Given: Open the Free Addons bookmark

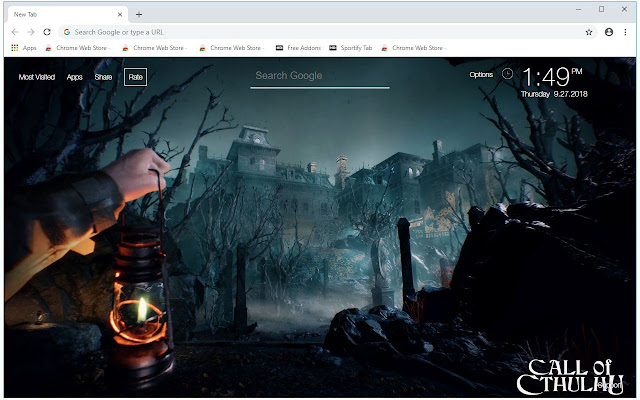Looking at the screenshot, I should [298, 48].
